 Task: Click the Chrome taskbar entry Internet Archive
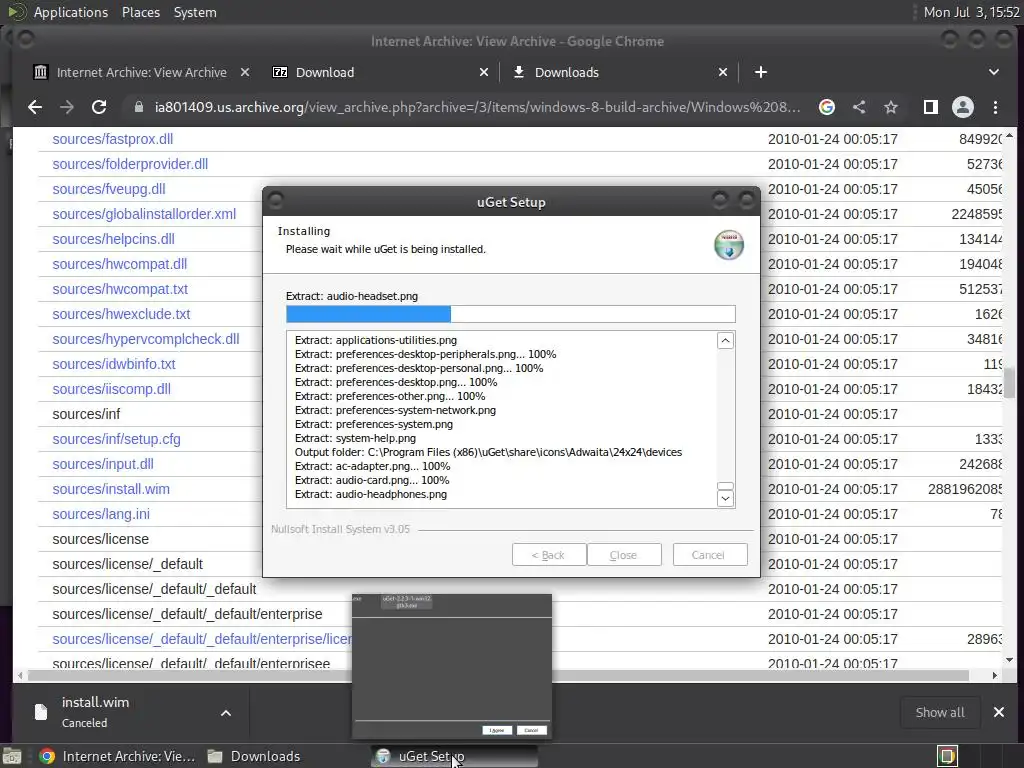[x=118, y=756]
